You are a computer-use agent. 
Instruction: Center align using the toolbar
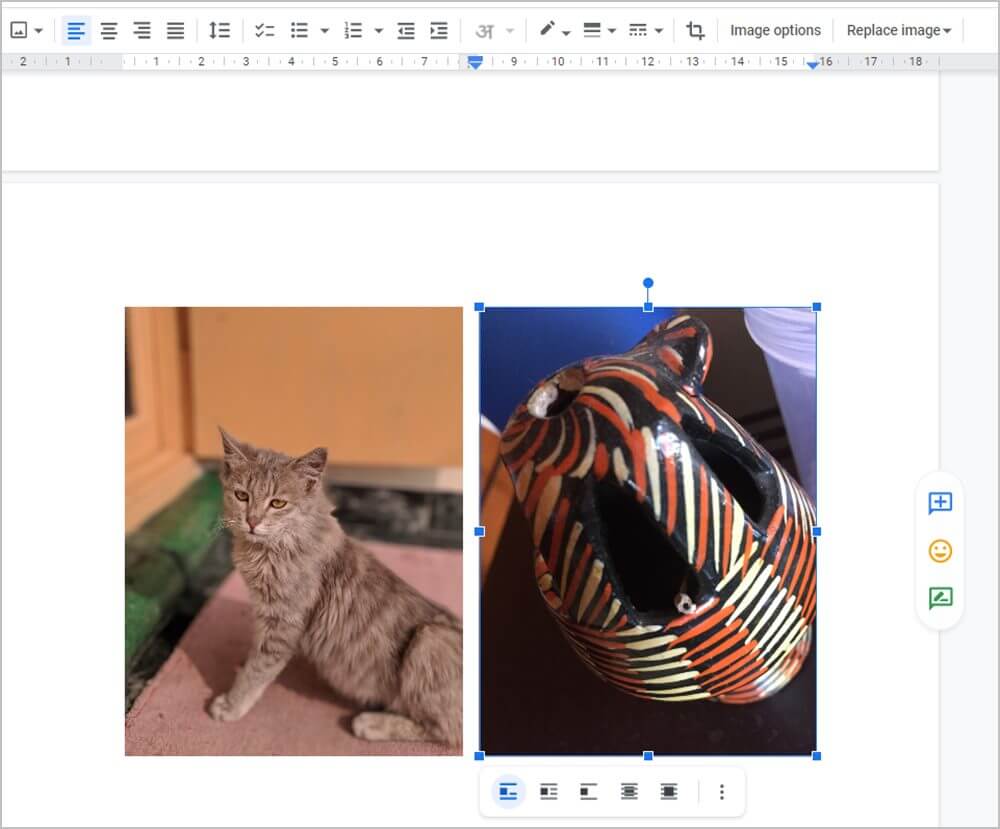tap(109, 31)
